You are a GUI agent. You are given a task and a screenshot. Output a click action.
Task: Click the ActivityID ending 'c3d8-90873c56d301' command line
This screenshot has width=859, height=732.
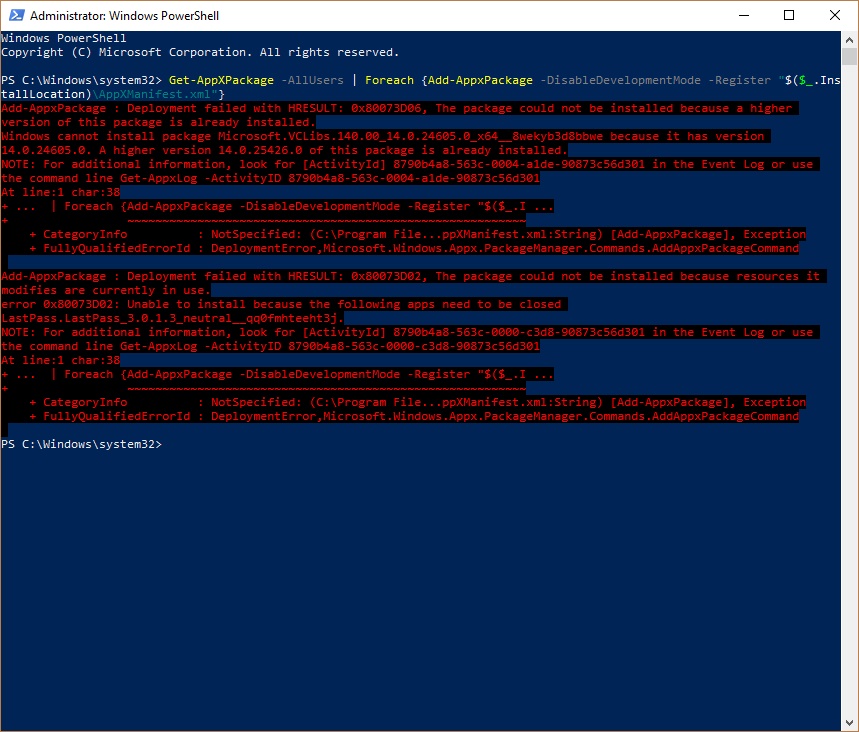[271, 346]
